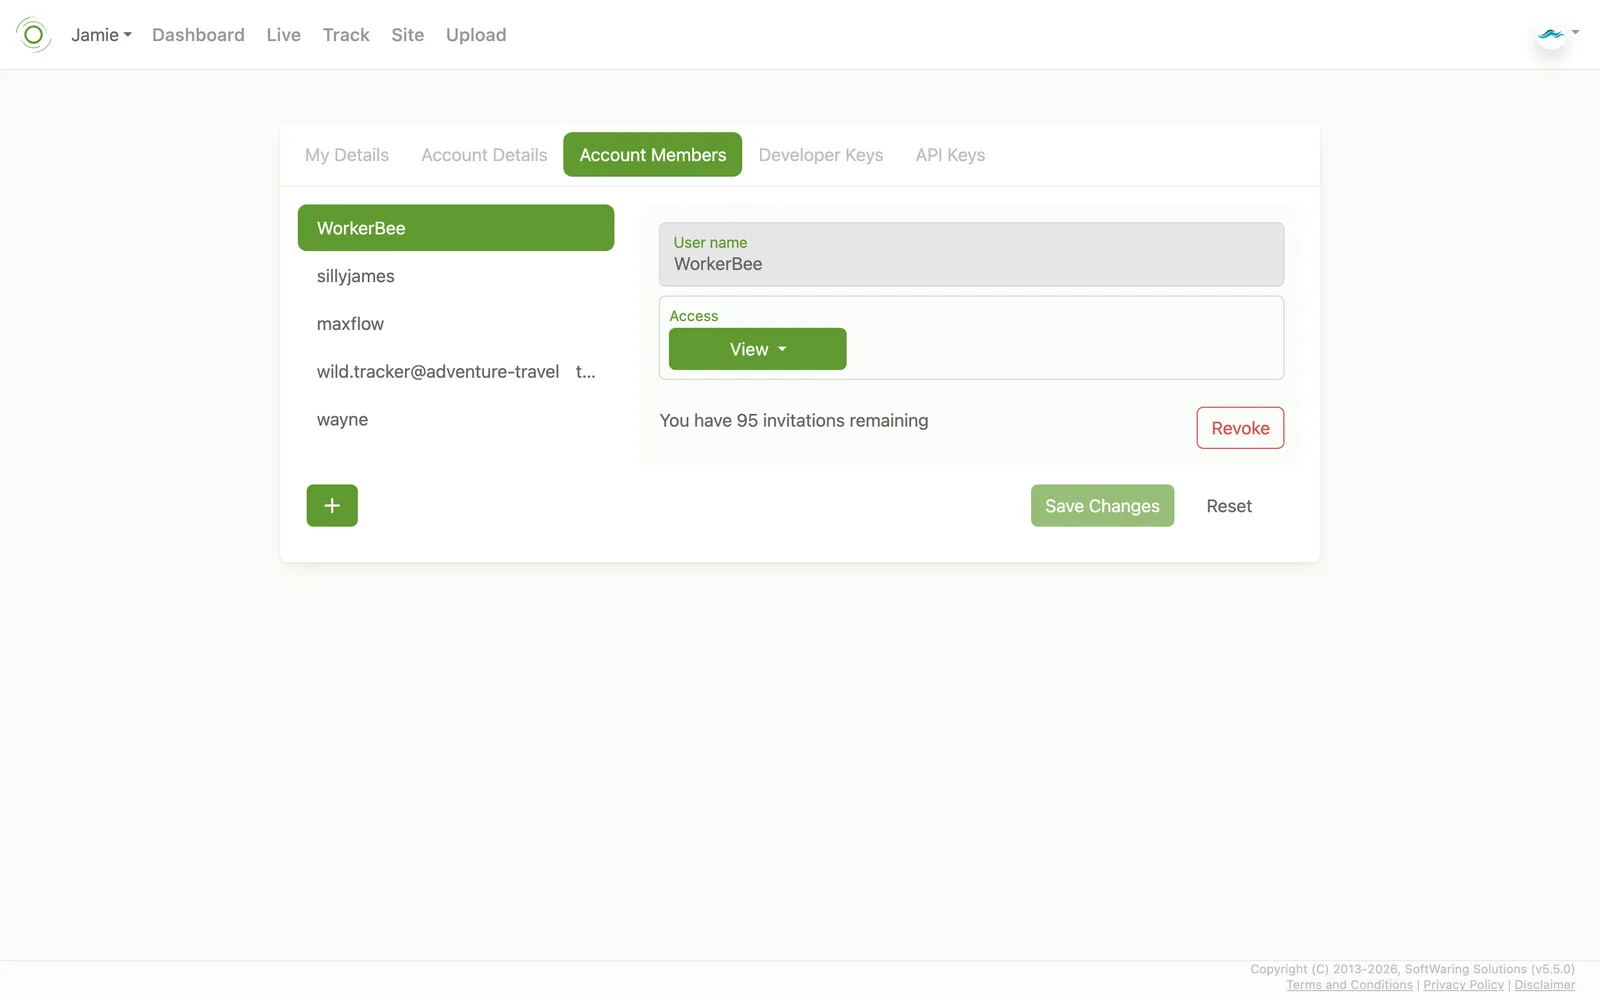Switch to the Account Details tab

click(x=484, y=155)
